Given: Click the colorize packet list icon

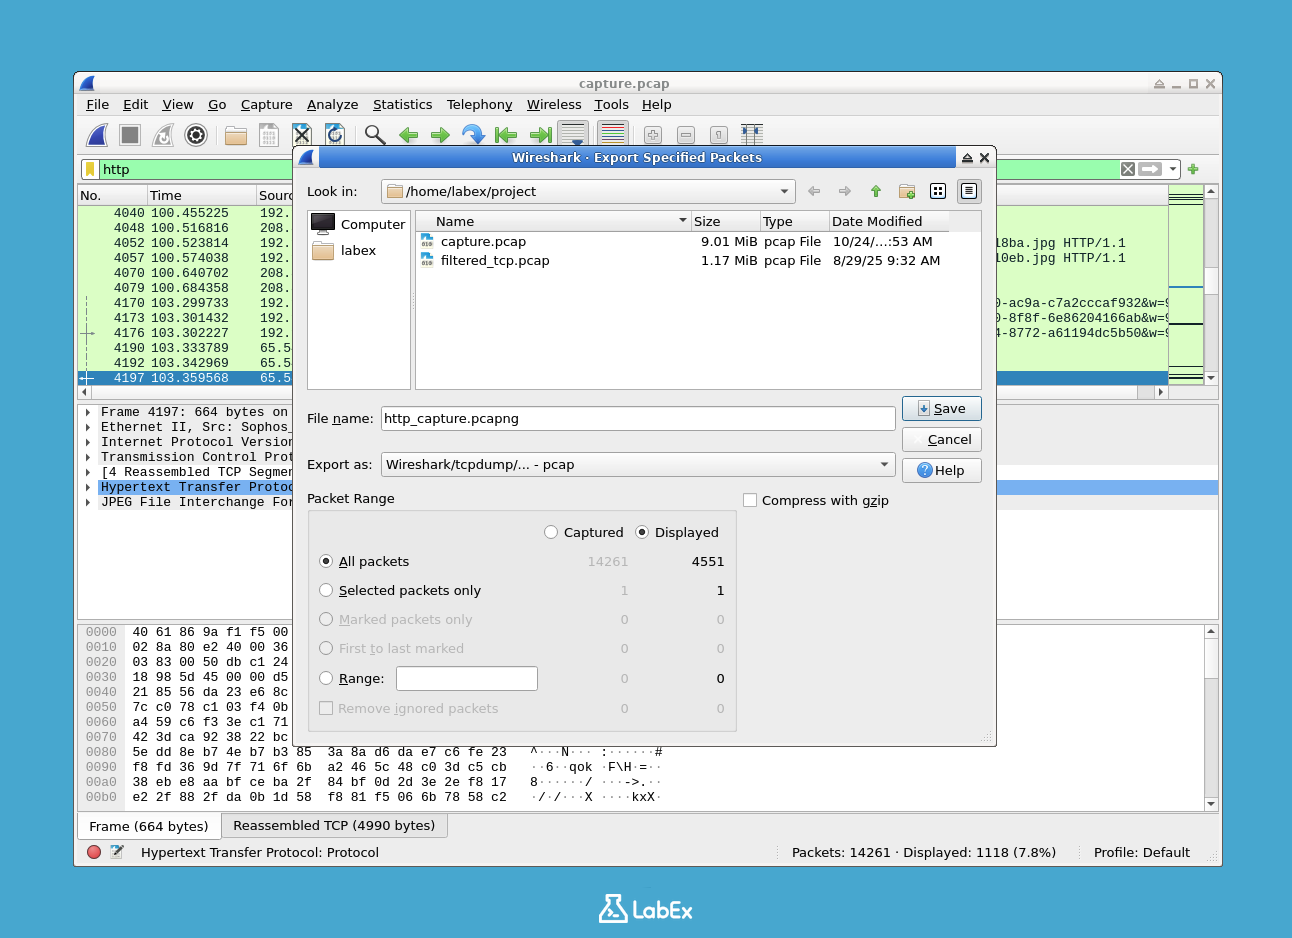Looking at the screenshot, I should (x=613, y=133).
